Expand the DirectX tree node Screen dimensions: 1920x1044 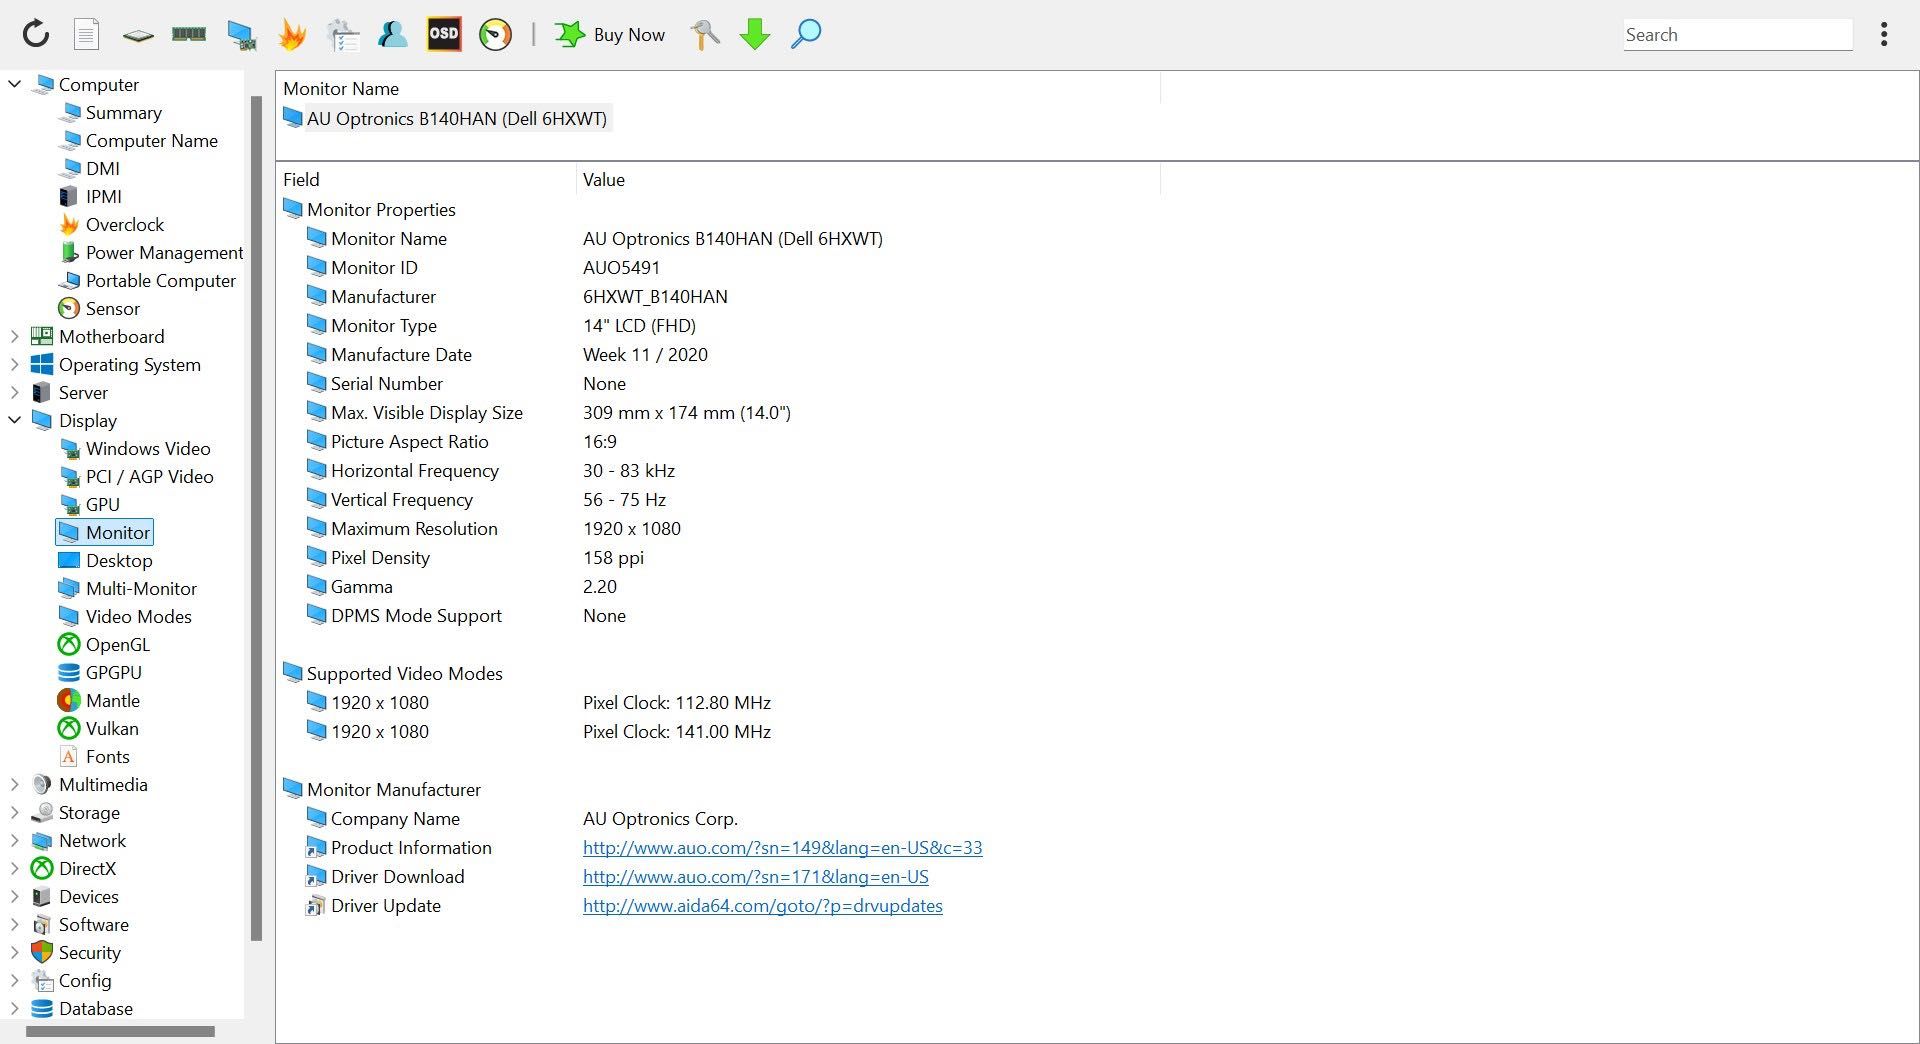(15, 868)
